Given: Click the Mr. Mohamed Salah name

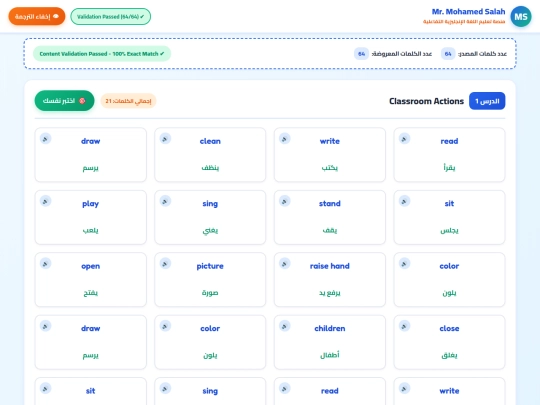Looking at the screenshot, I should pos(468,12).
